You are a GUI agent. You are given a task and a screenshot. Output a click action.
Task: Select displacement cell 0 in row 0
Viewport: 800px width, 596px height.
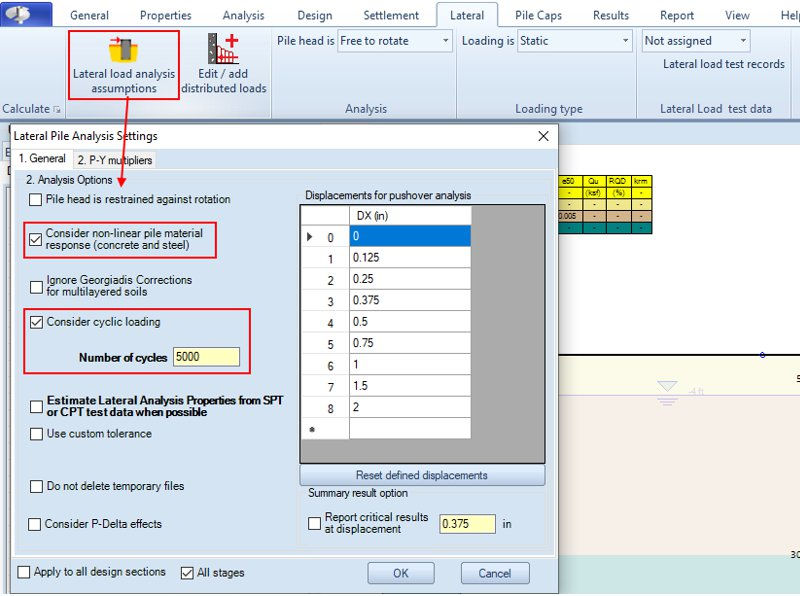click(410, 236)
